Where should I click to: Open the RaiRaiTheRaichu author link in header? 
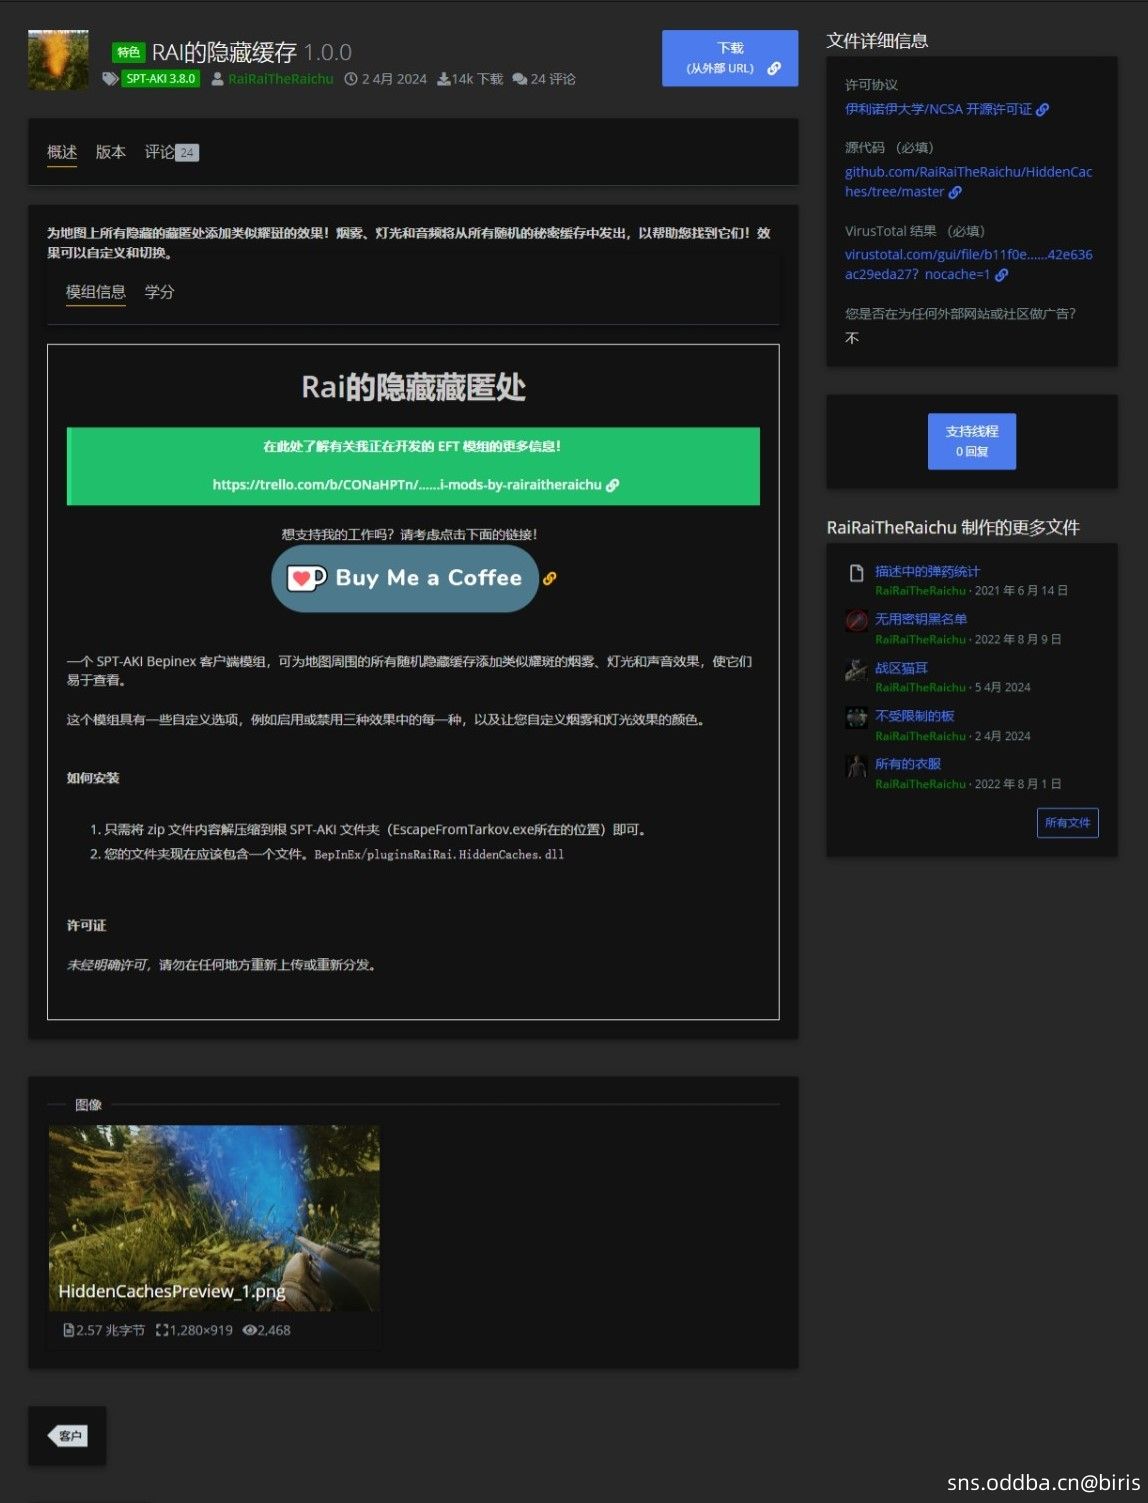coord(281,79)
